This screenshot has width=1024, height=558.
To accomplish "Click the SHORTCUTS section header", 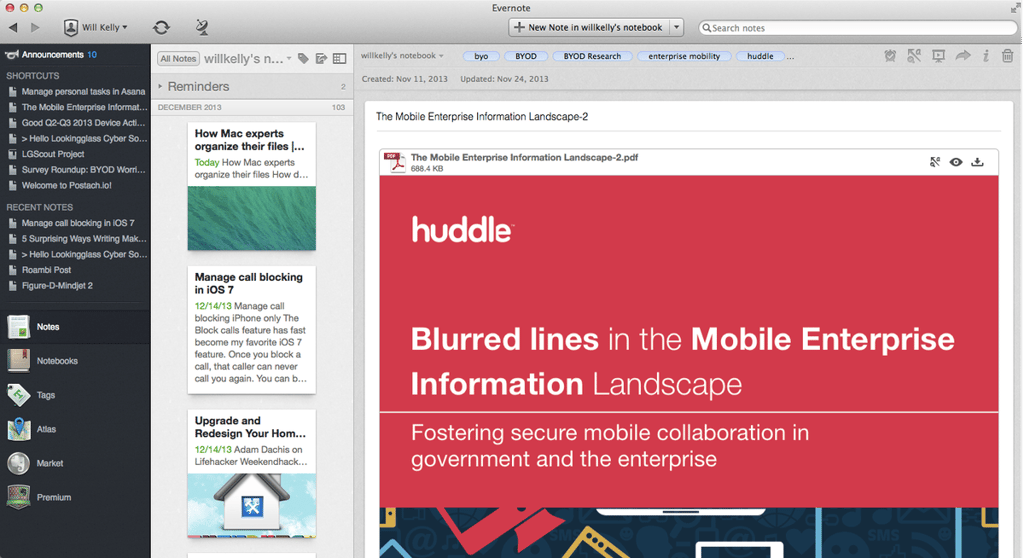I will click(33, 76).
